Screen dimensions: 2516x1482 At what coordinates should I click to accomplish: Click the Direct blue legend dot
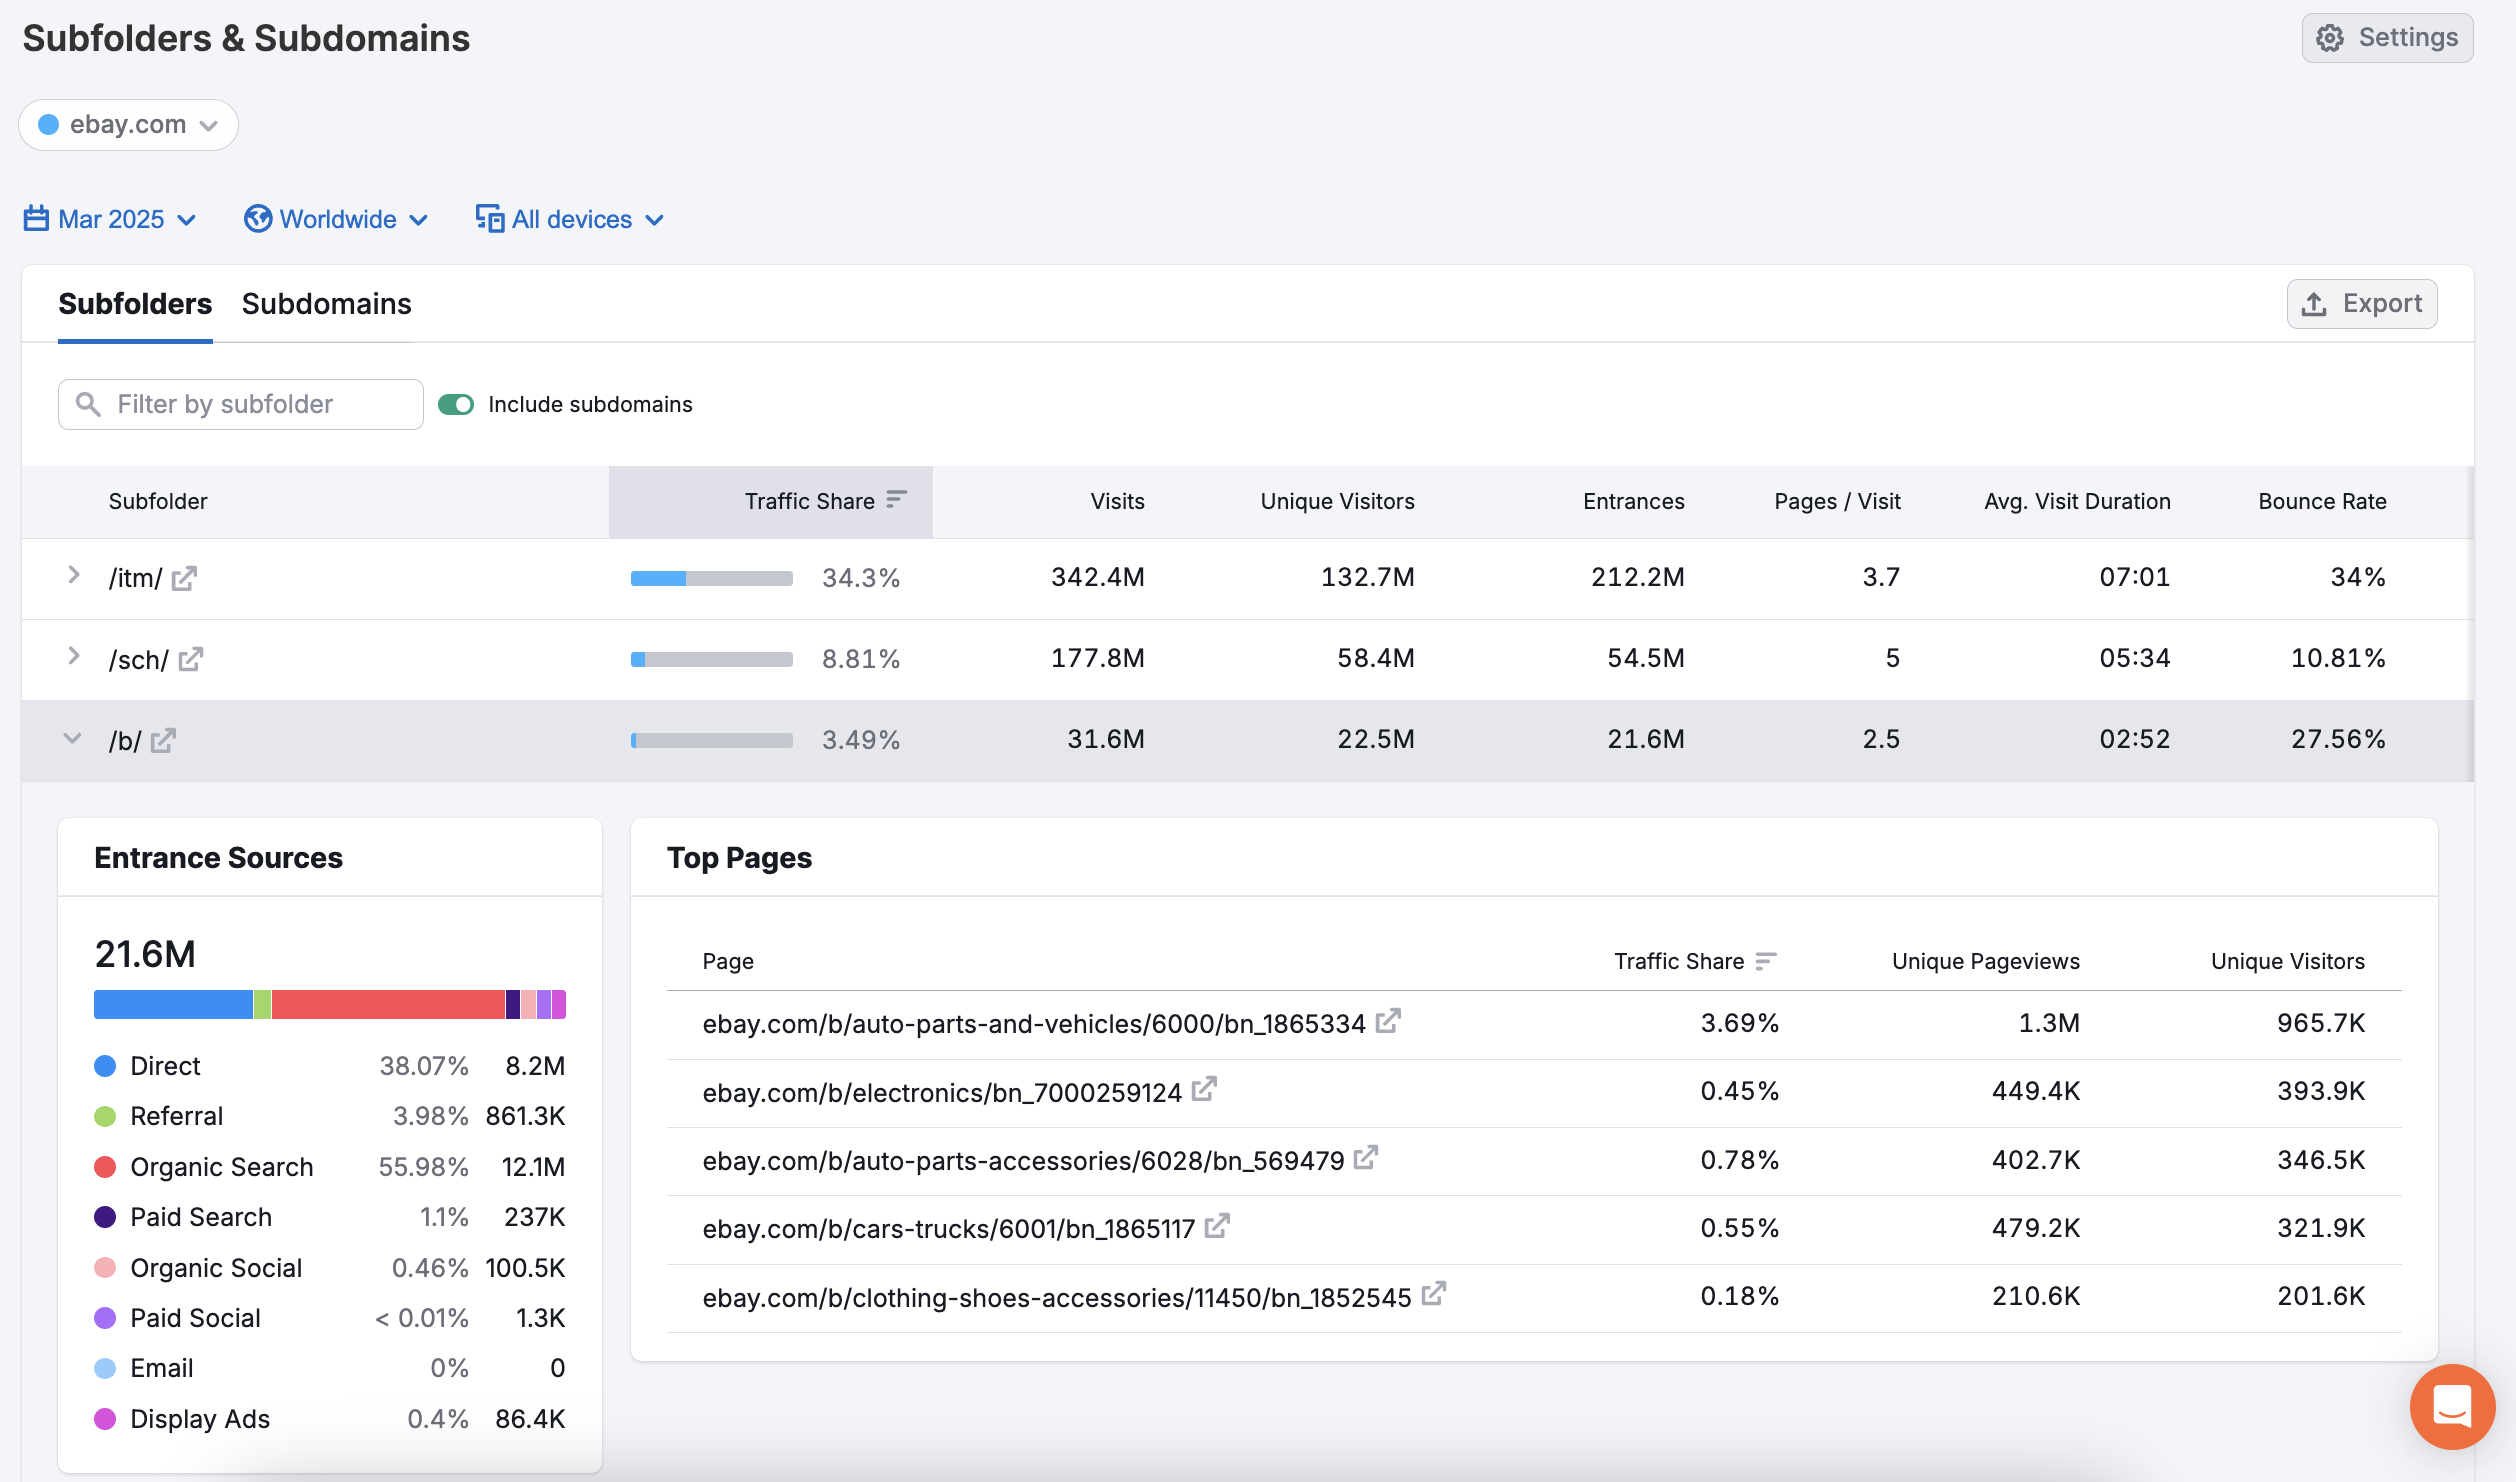coord(105,1066)
